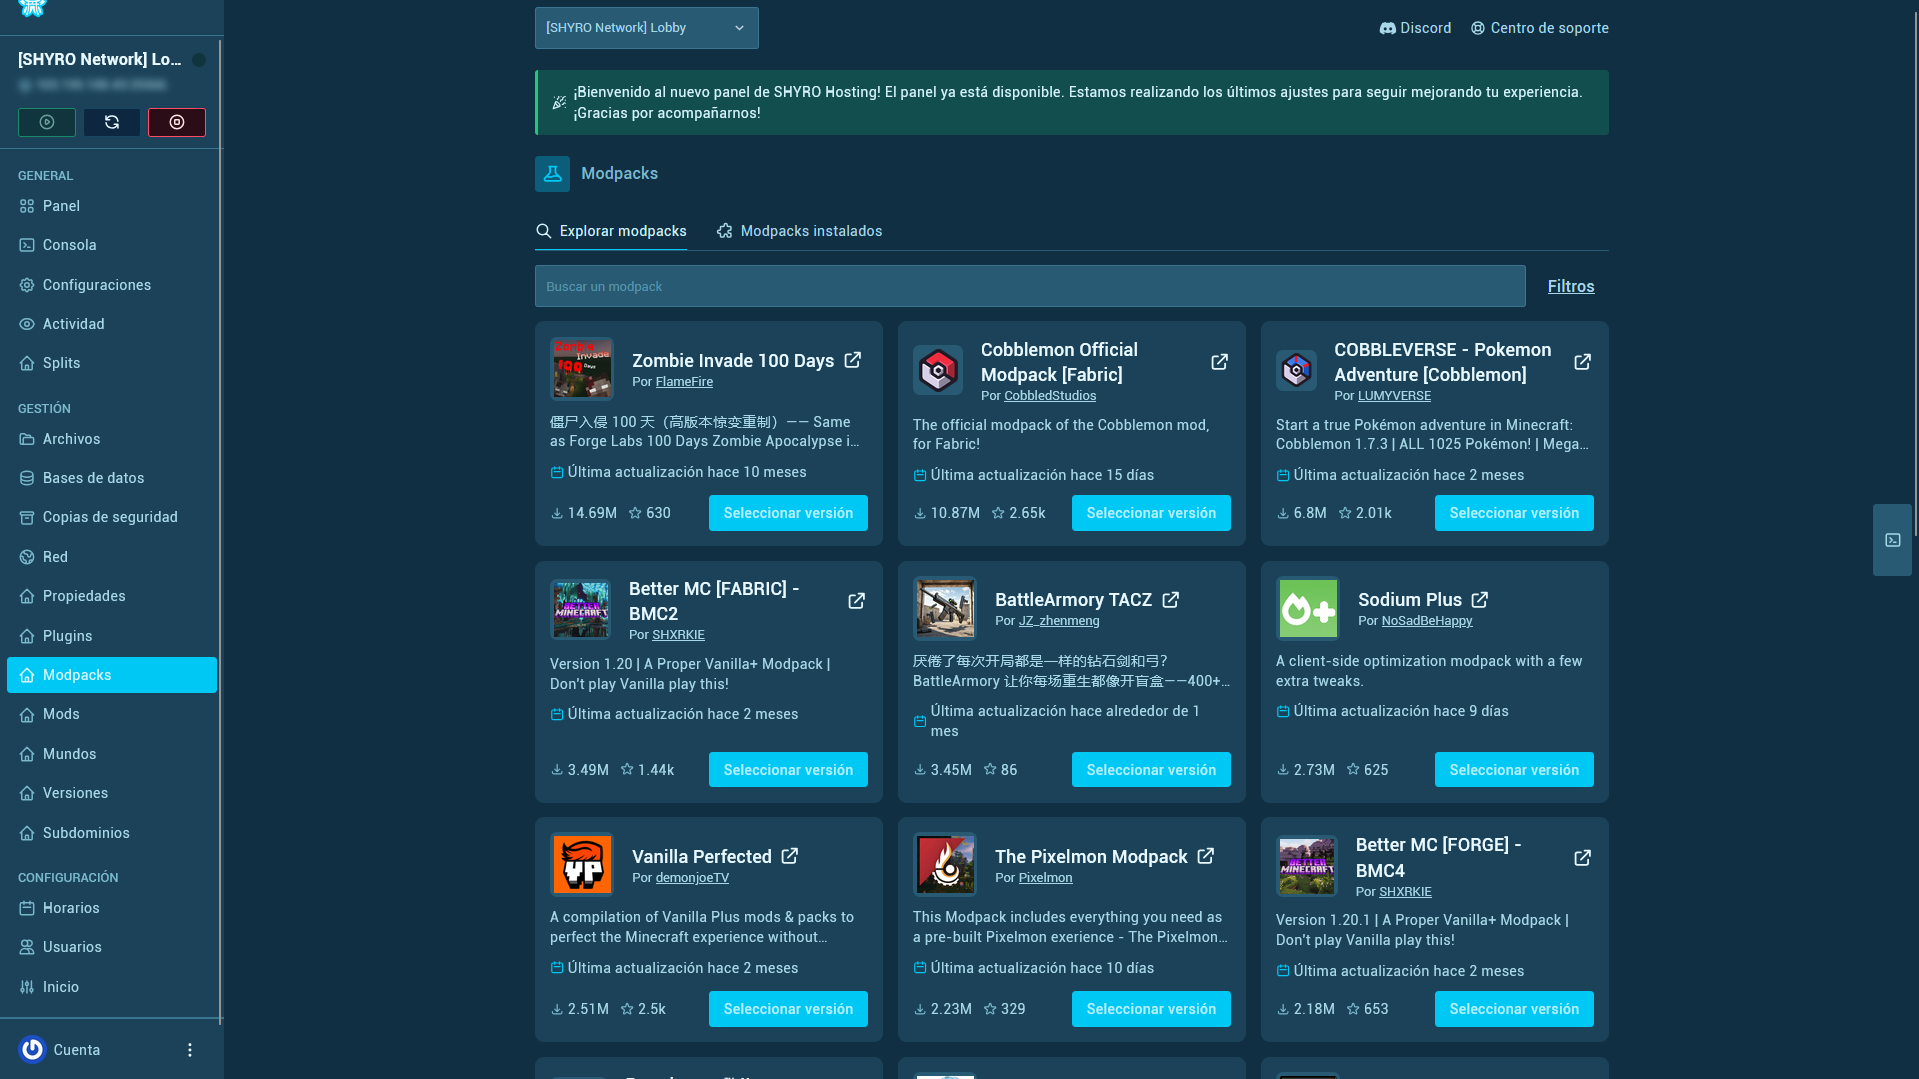Open the Filtros link
Viewport: 1919px width, 1079px height.
click(1571, 287)
